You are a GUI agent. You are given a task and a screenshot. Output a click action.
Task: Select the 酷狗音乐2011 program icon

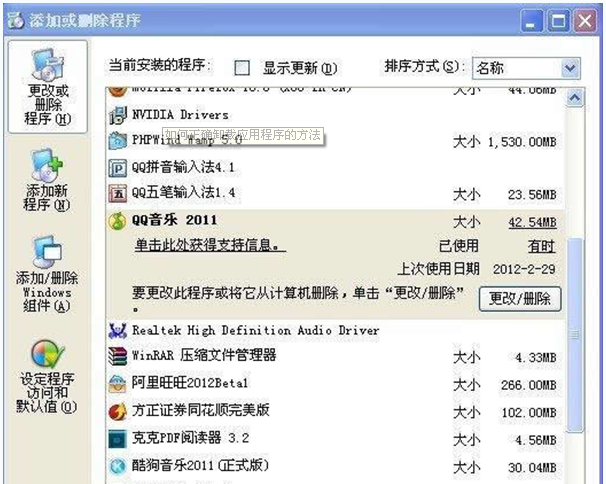[117, 466]
